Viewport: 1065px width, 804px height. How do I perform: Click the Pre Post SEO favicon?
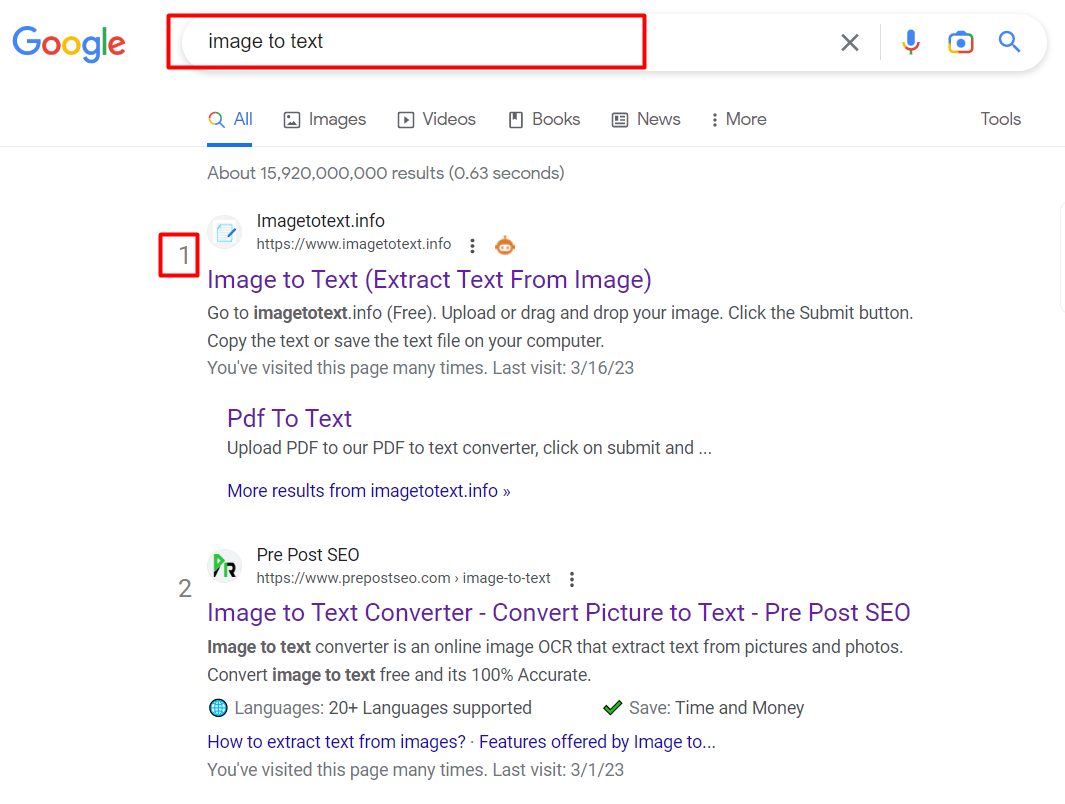(225, 566)
